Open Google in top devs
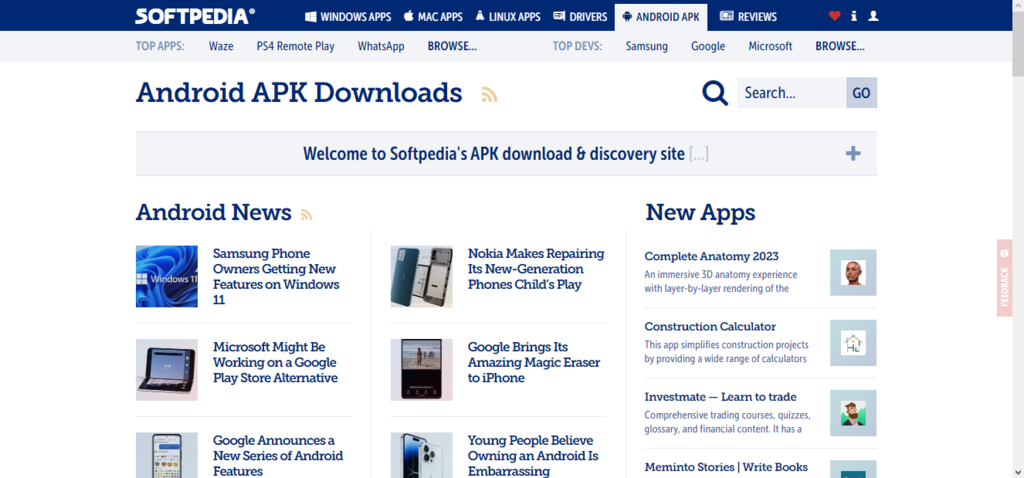This screenshot has height=478, width=1024. click(x=708, y=46)
